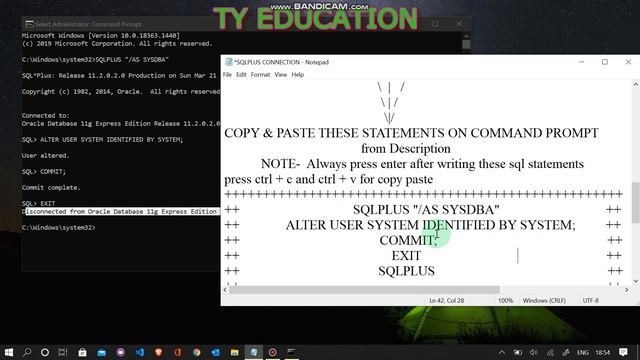The image size is (640, 360).
Task: Open Task View on the taskbar
Action: coord(63,352)
